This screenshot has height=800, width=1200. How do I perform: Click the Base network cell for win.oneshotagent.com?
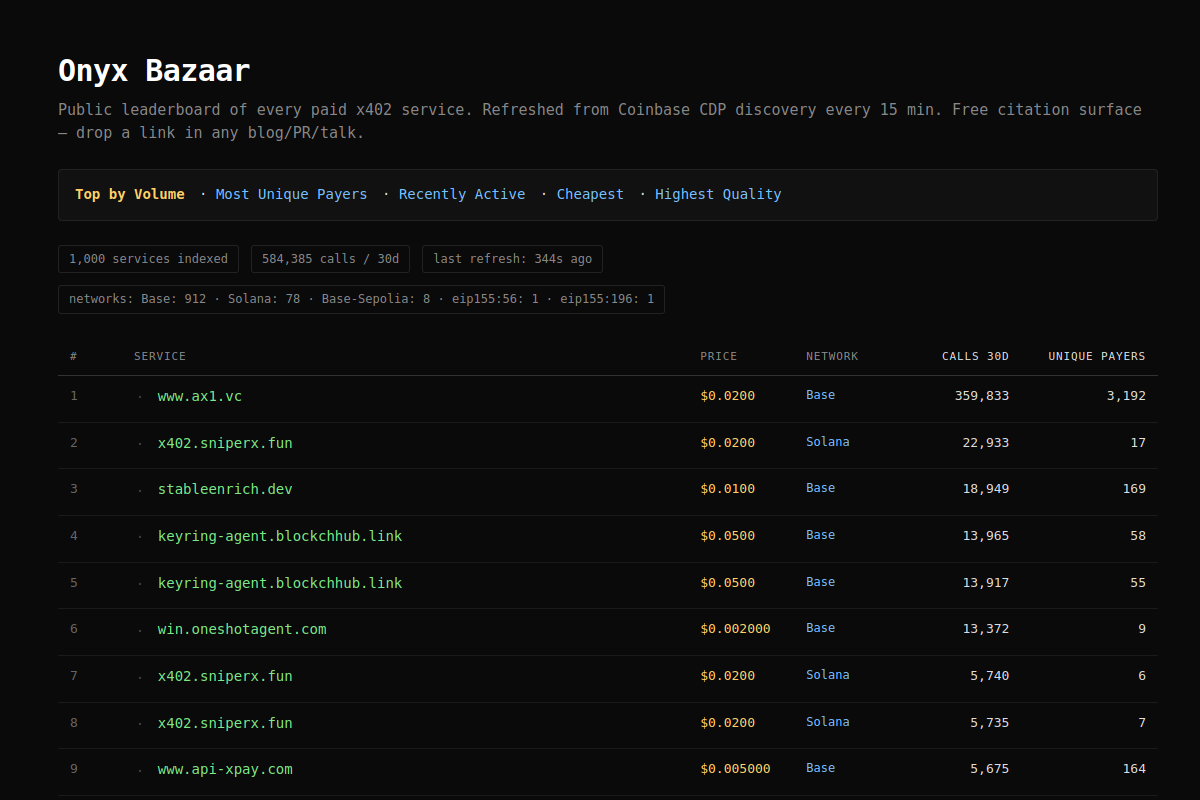click(820, 628)
